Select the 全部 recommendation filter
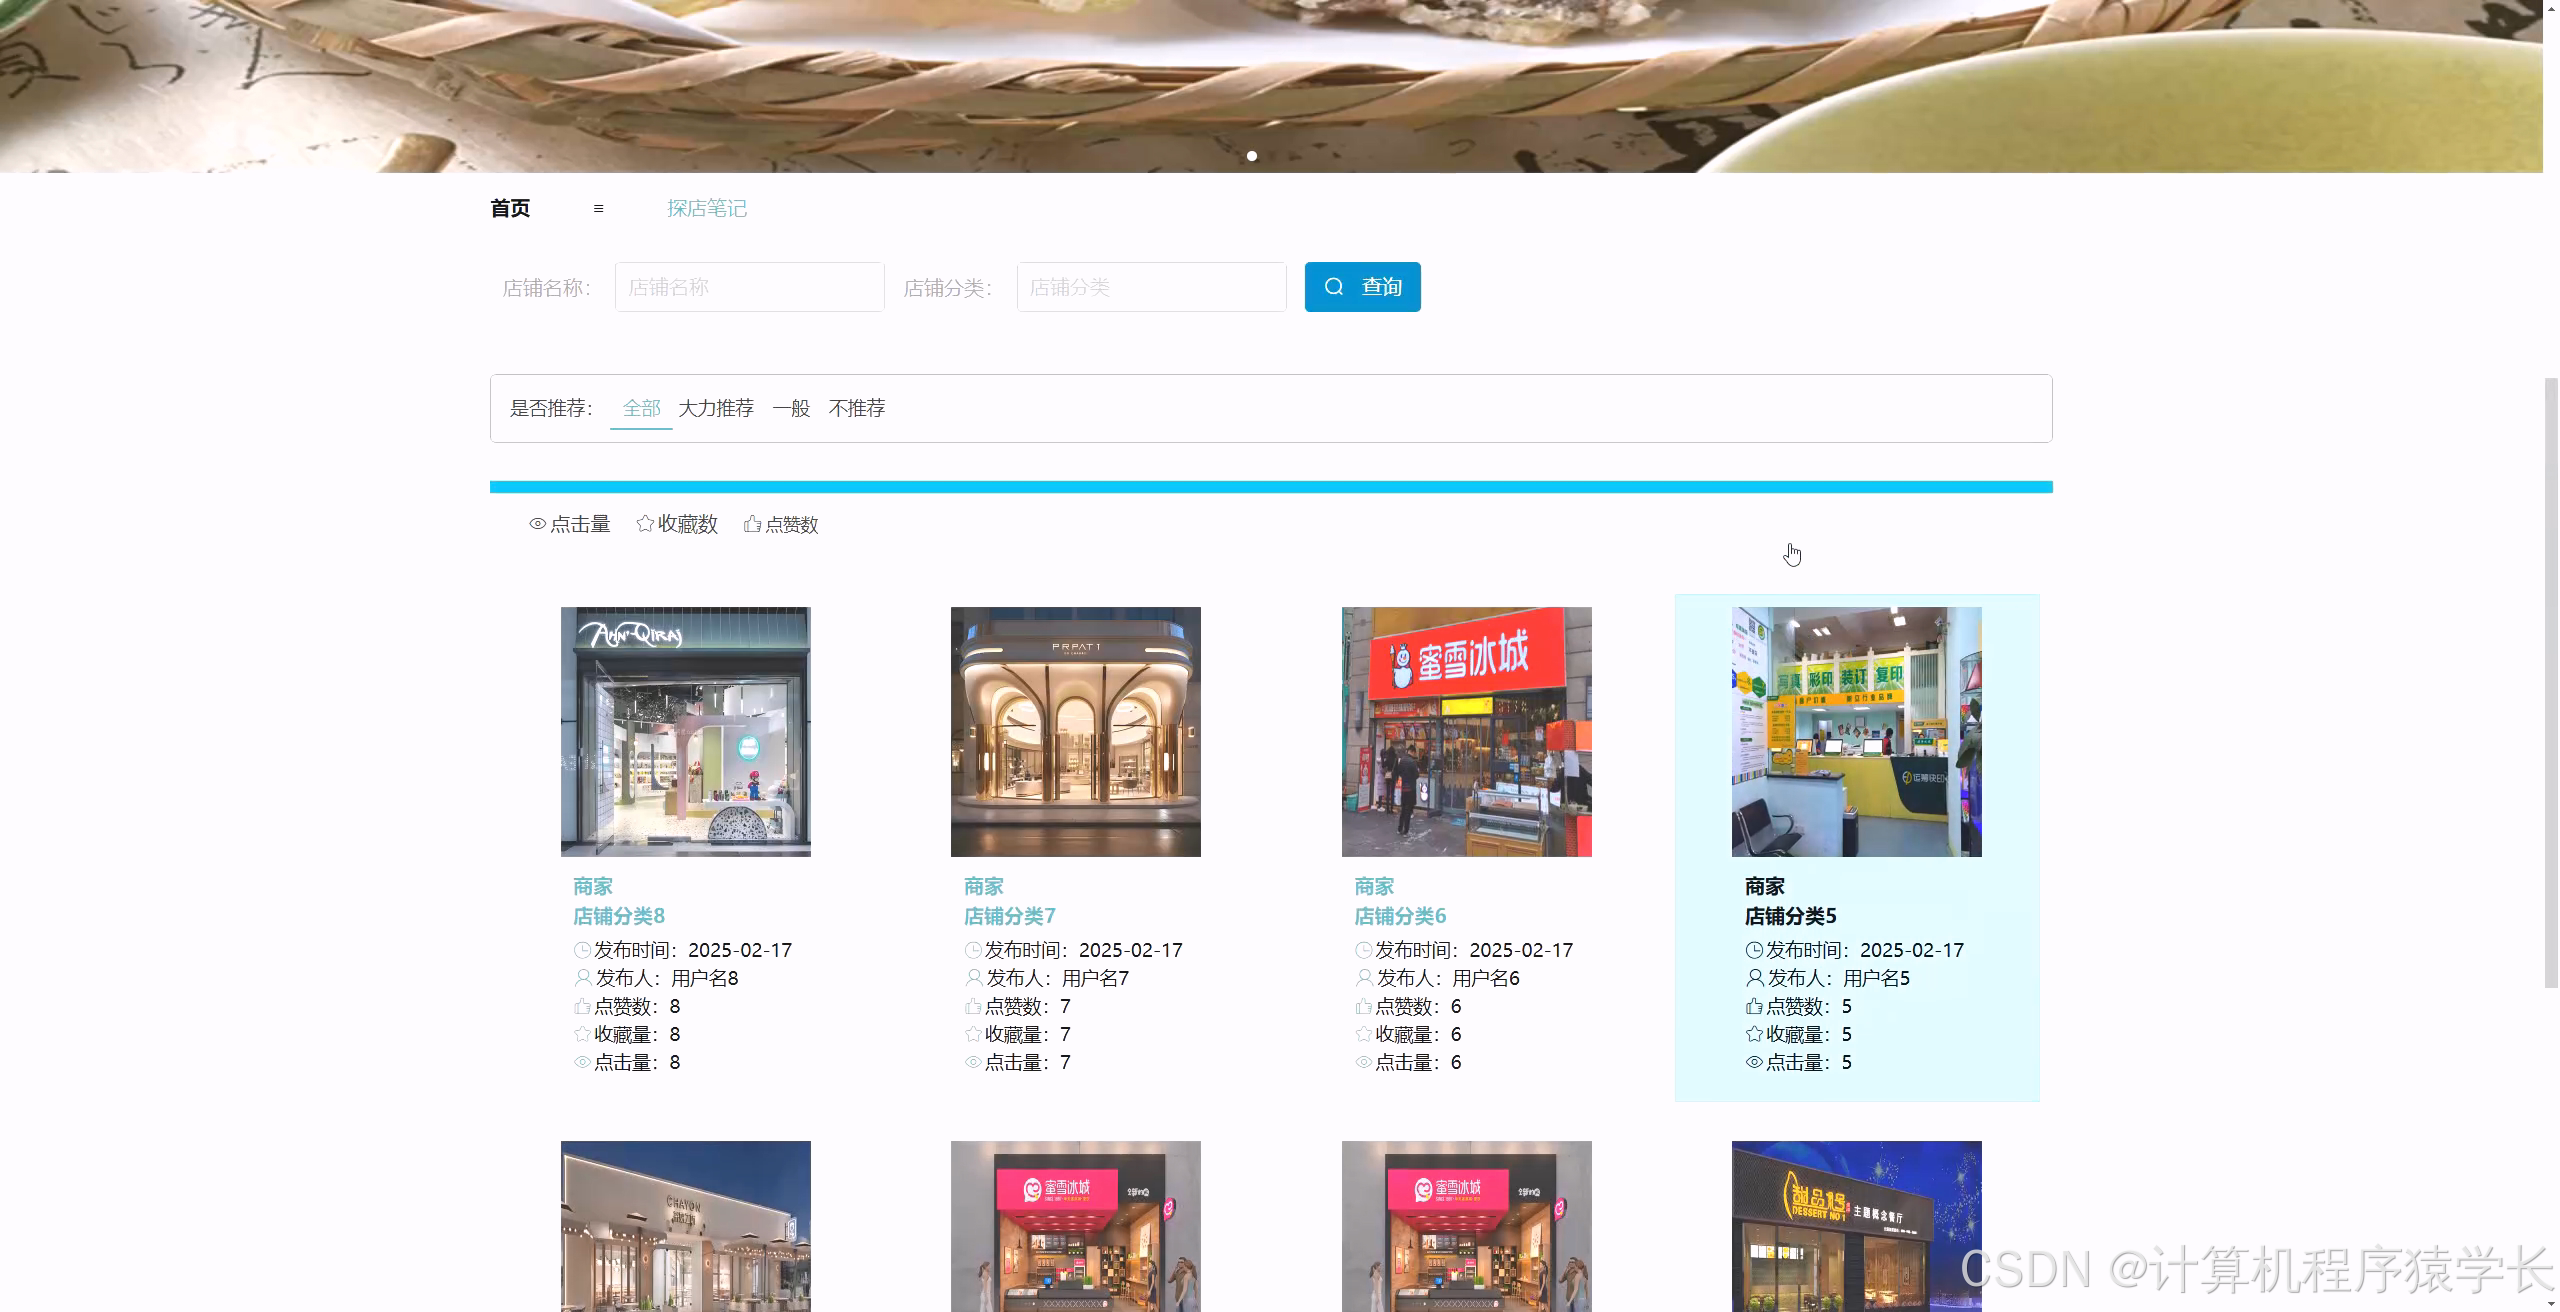This screenshot has height=1312, width=2560. 641,408
